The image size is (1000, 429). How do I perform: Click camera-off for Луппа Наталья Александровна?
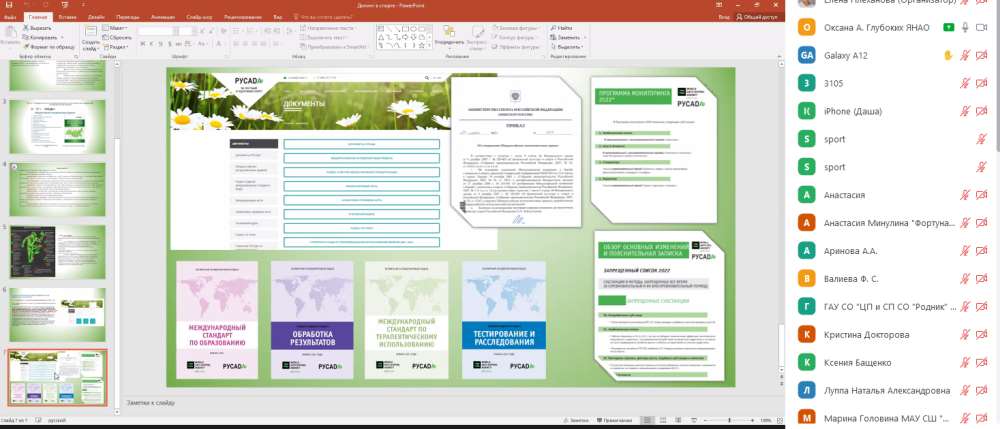pos(982,390)
